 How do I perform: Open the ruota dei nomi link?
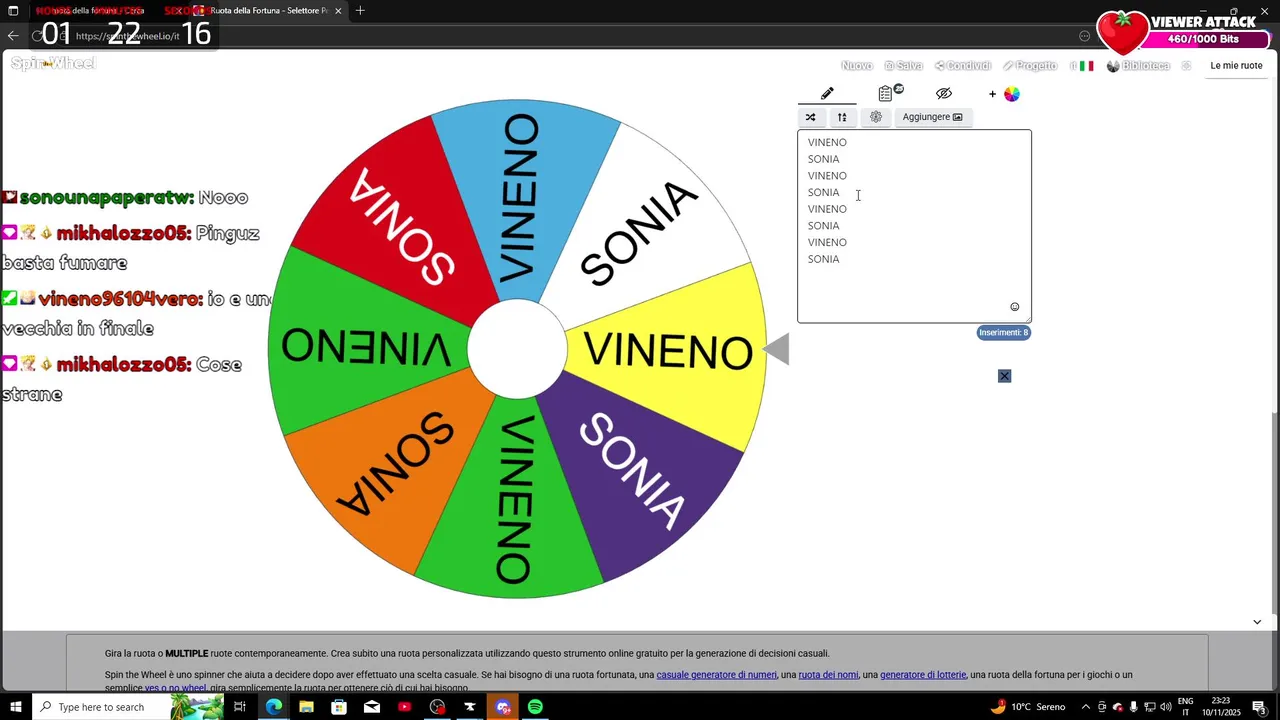pyautogui.click(x=828, y=675)
